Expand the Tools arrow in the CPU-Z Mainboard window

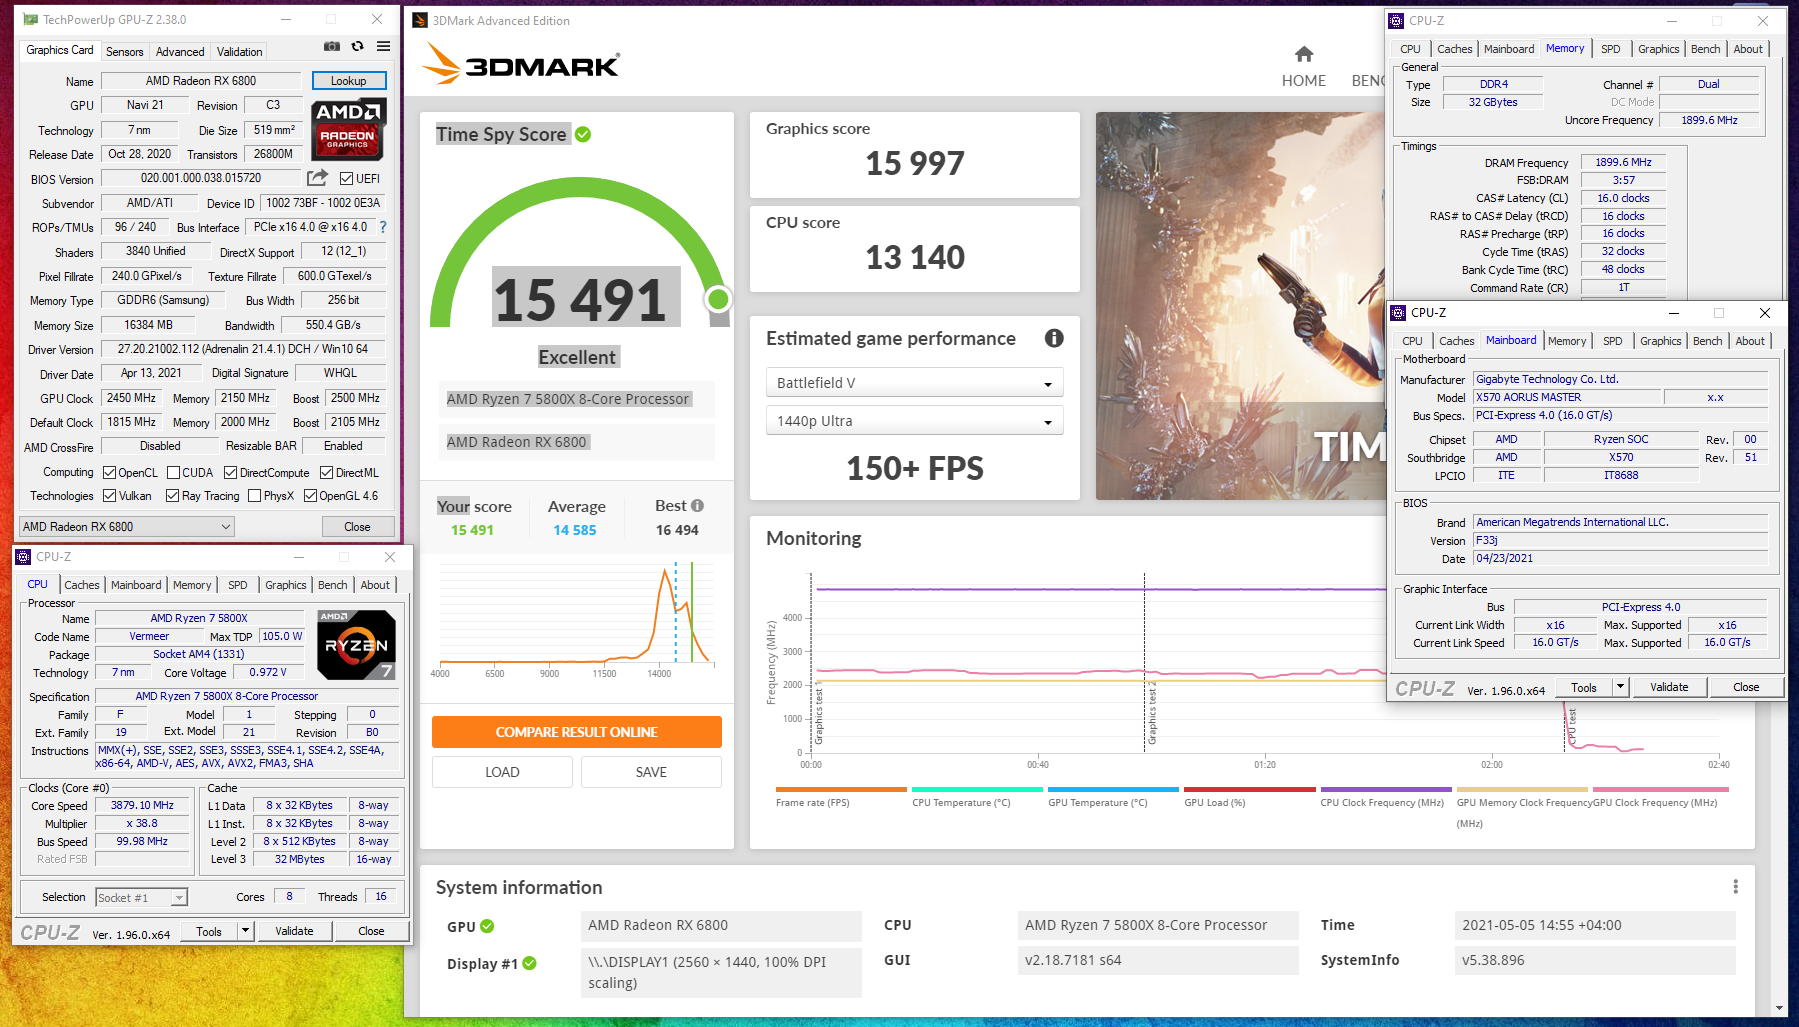1620,687
